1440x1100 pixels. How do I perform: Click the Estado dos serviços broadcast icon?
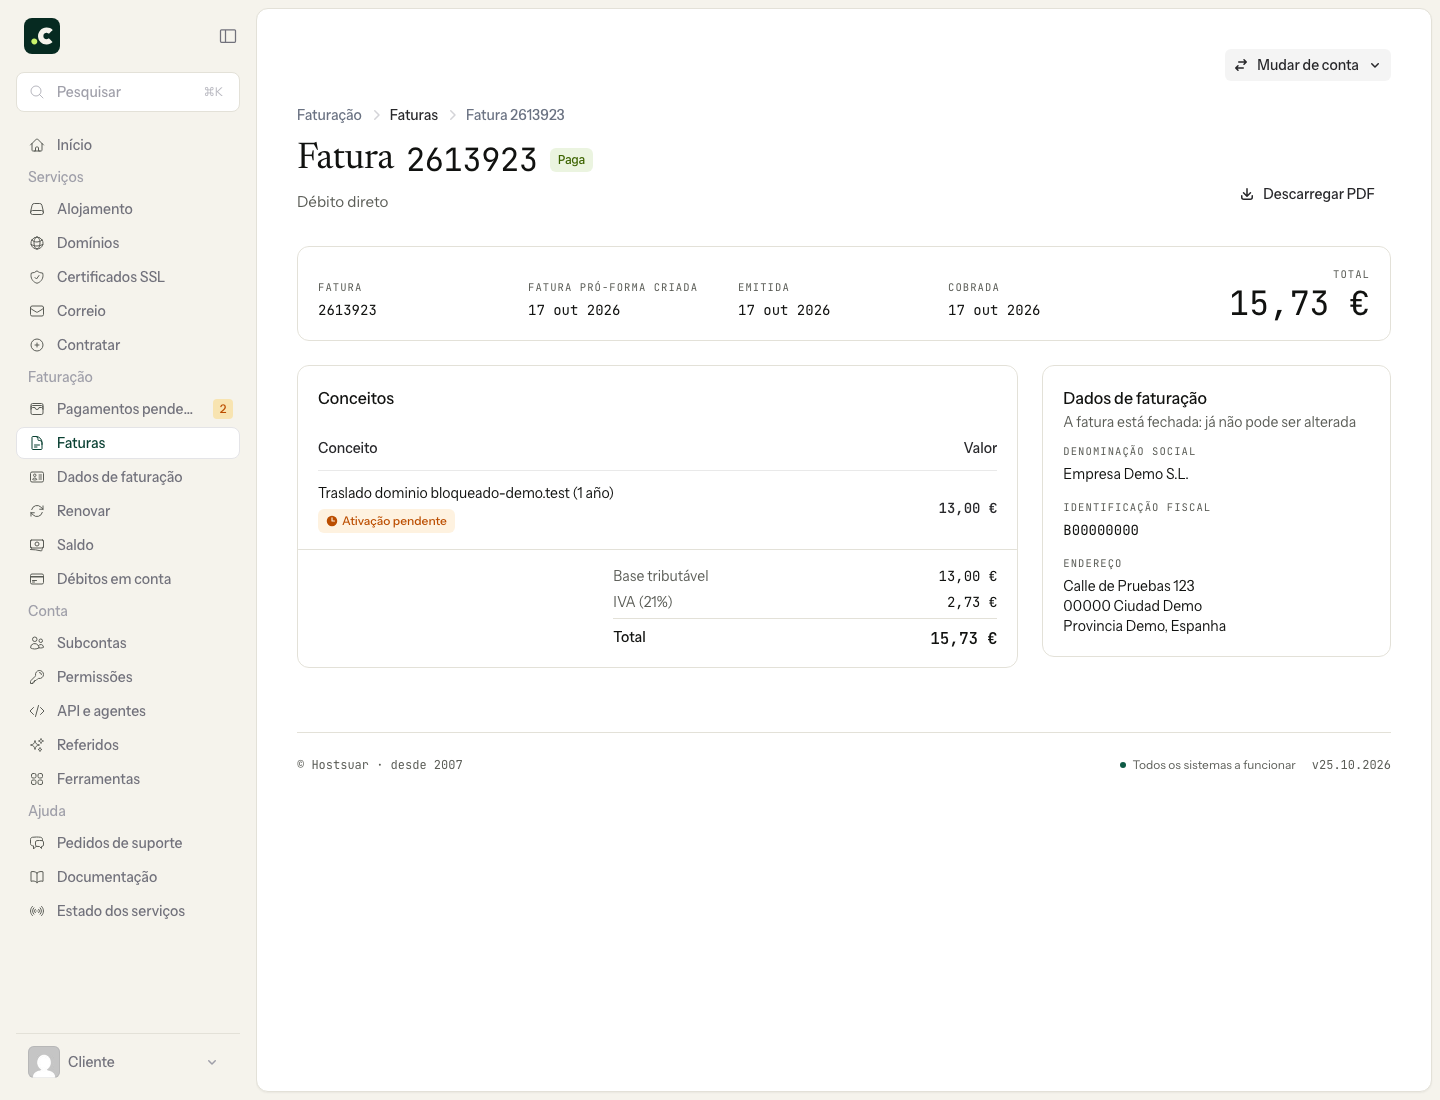37,911
